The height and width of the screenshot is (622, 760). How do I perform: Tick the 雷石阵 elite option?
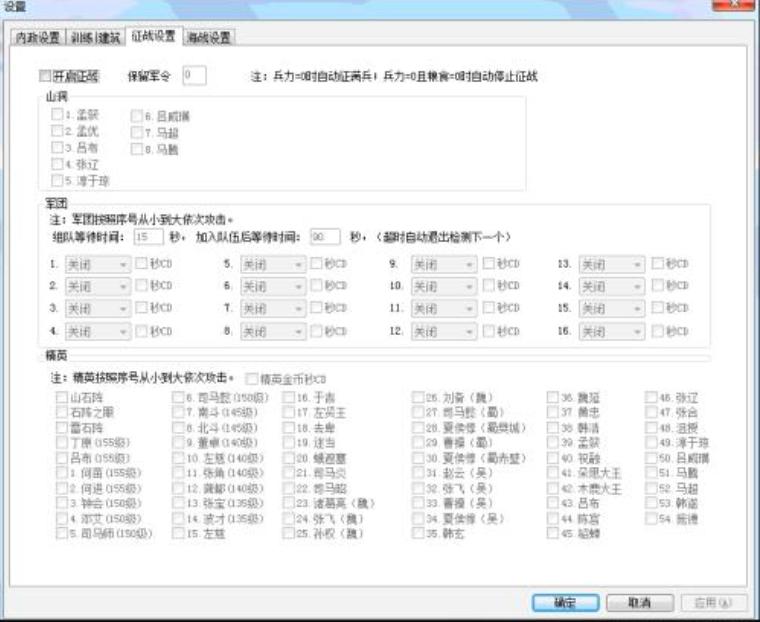coord(62,428)
